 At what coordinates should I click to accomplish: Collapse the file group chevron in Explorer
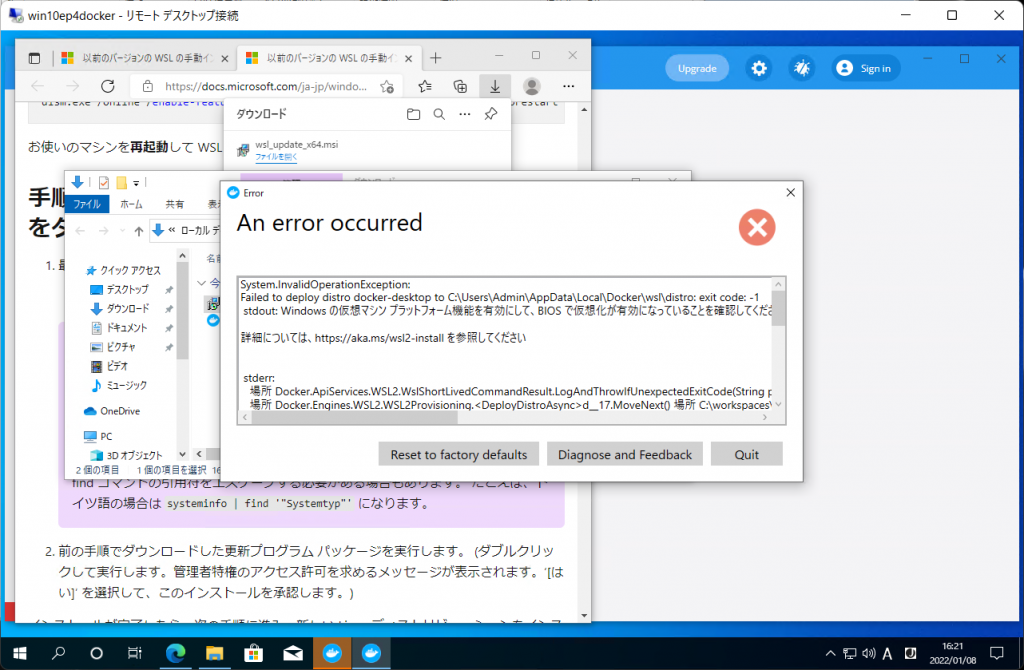[x=201, y=283]
